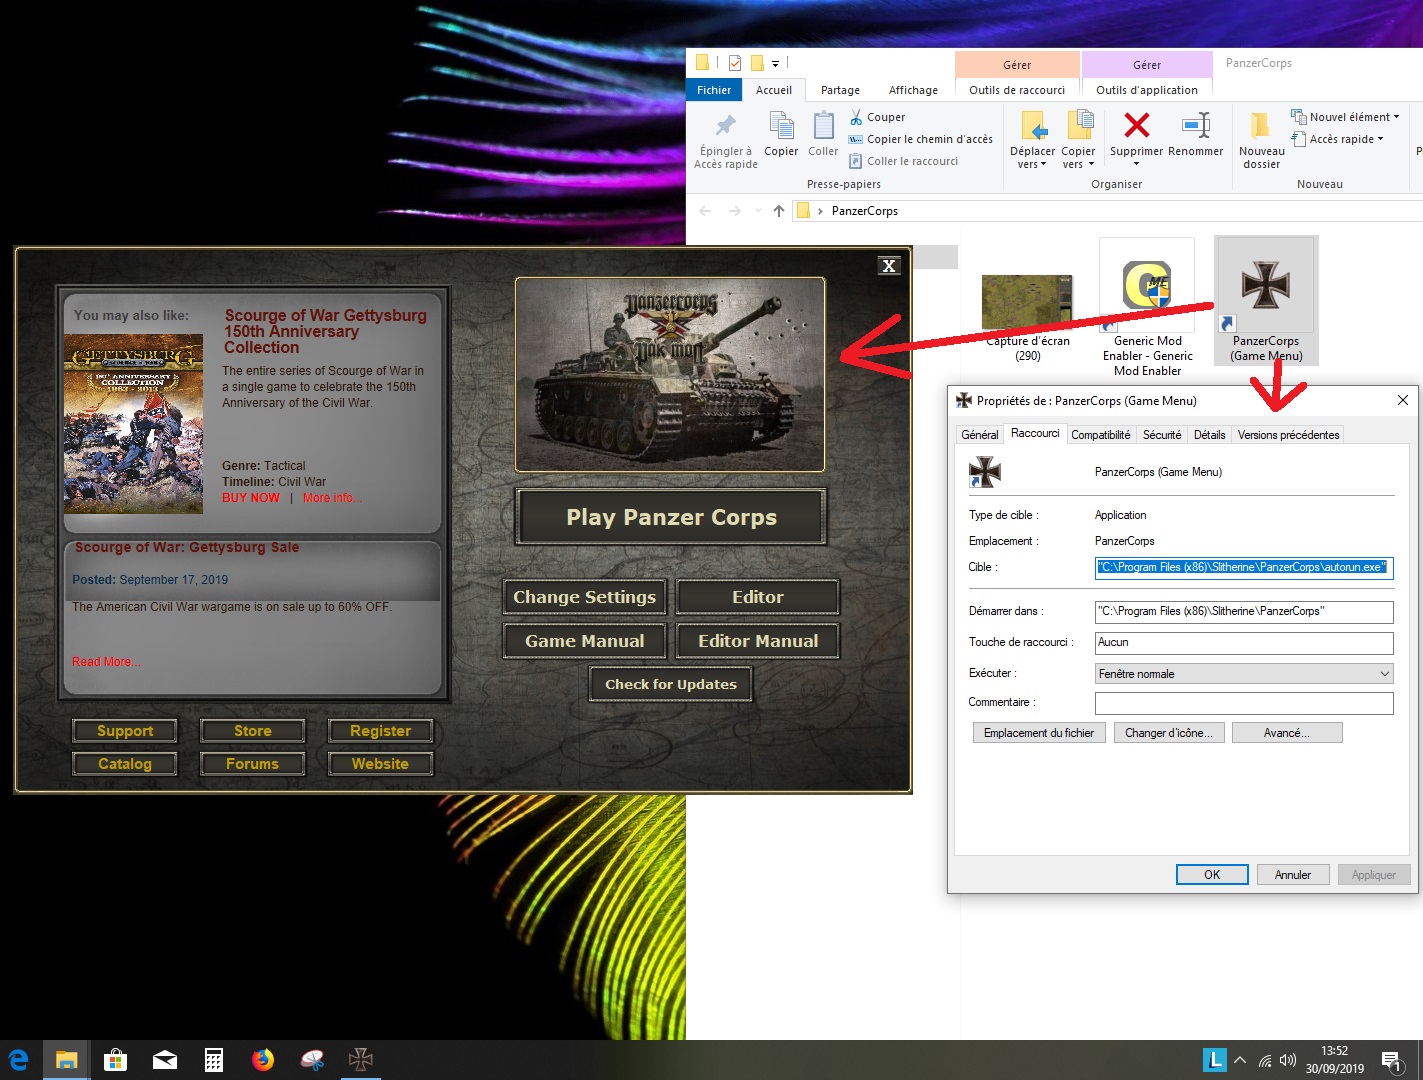Image resolution: width=1423 pixels, height=1080 pixels.
Task: Click the Commentaire input field
Action: click(x=1244, y=704)
